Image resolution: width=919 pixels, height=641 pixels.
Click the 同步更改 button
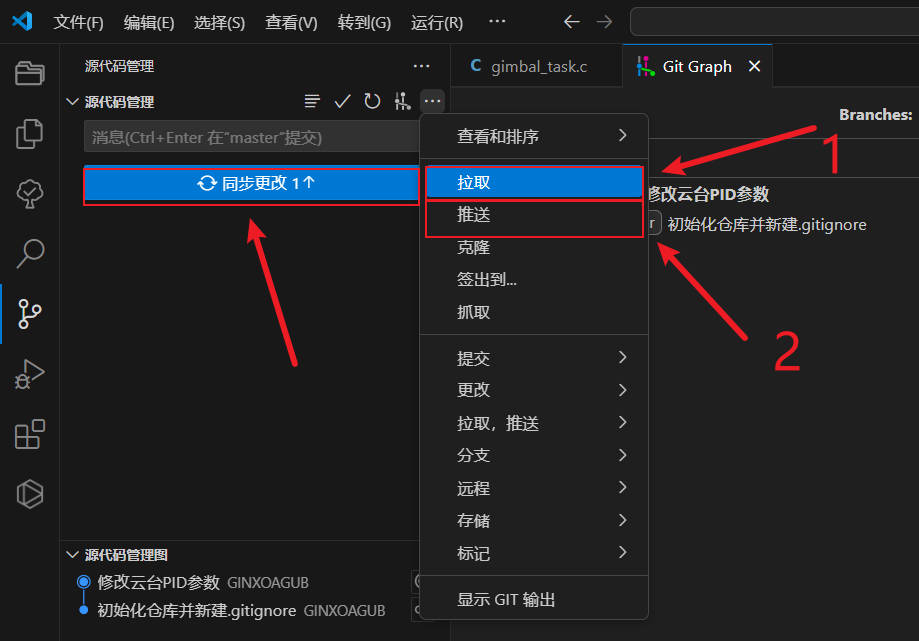click(251, 184)
